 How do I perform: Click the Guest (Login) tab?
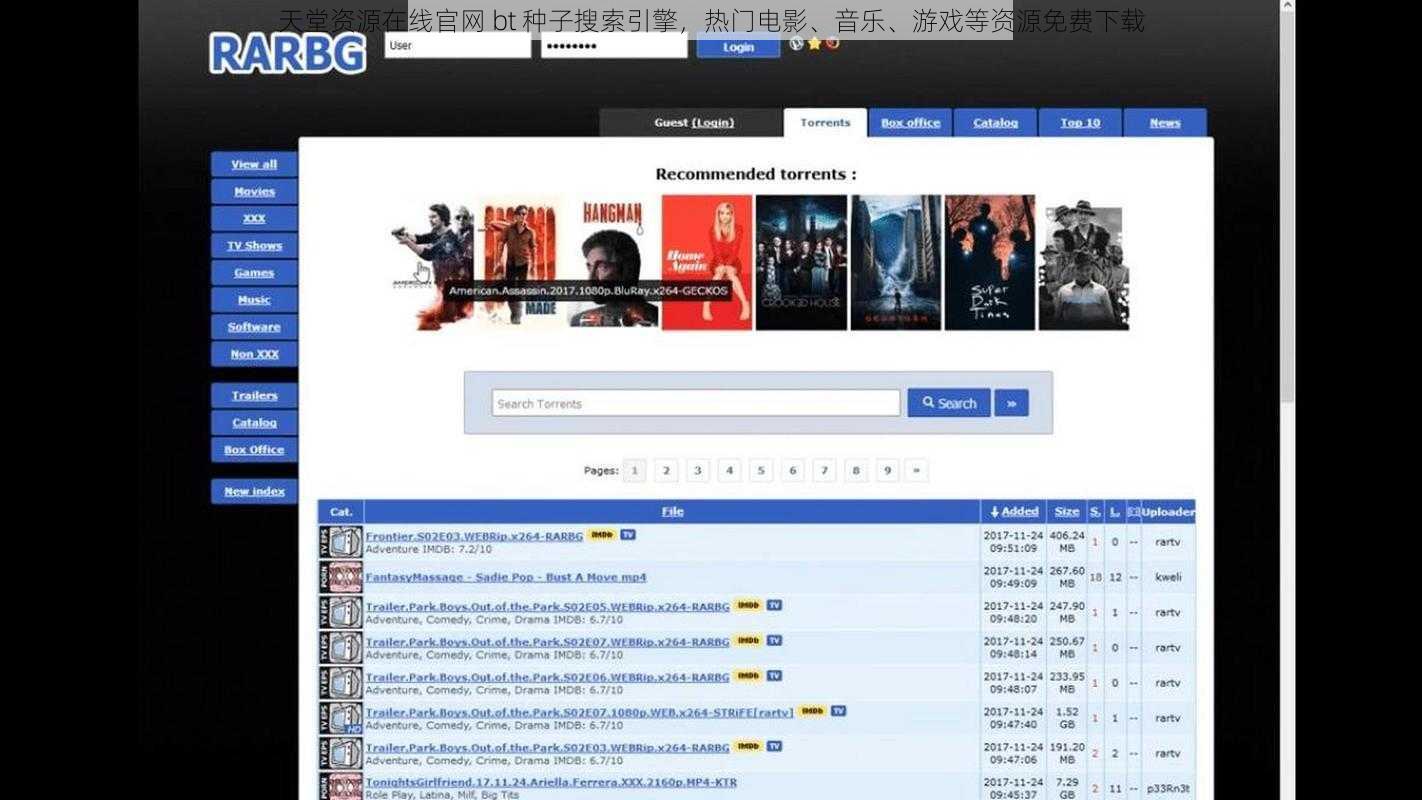[692, 123]
